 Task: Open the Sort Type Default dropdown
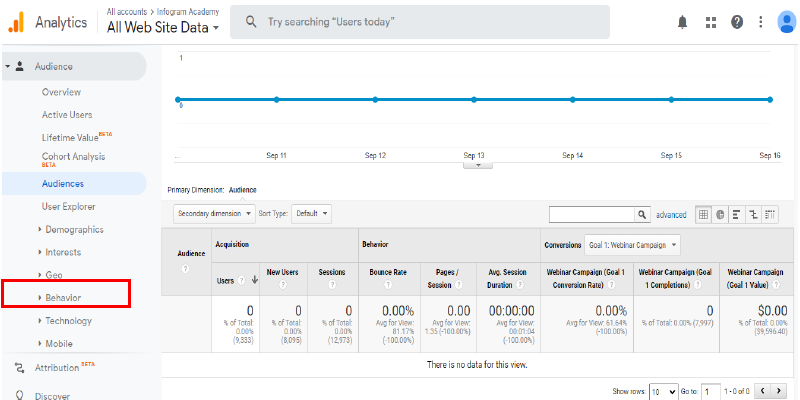click(311, 214)
